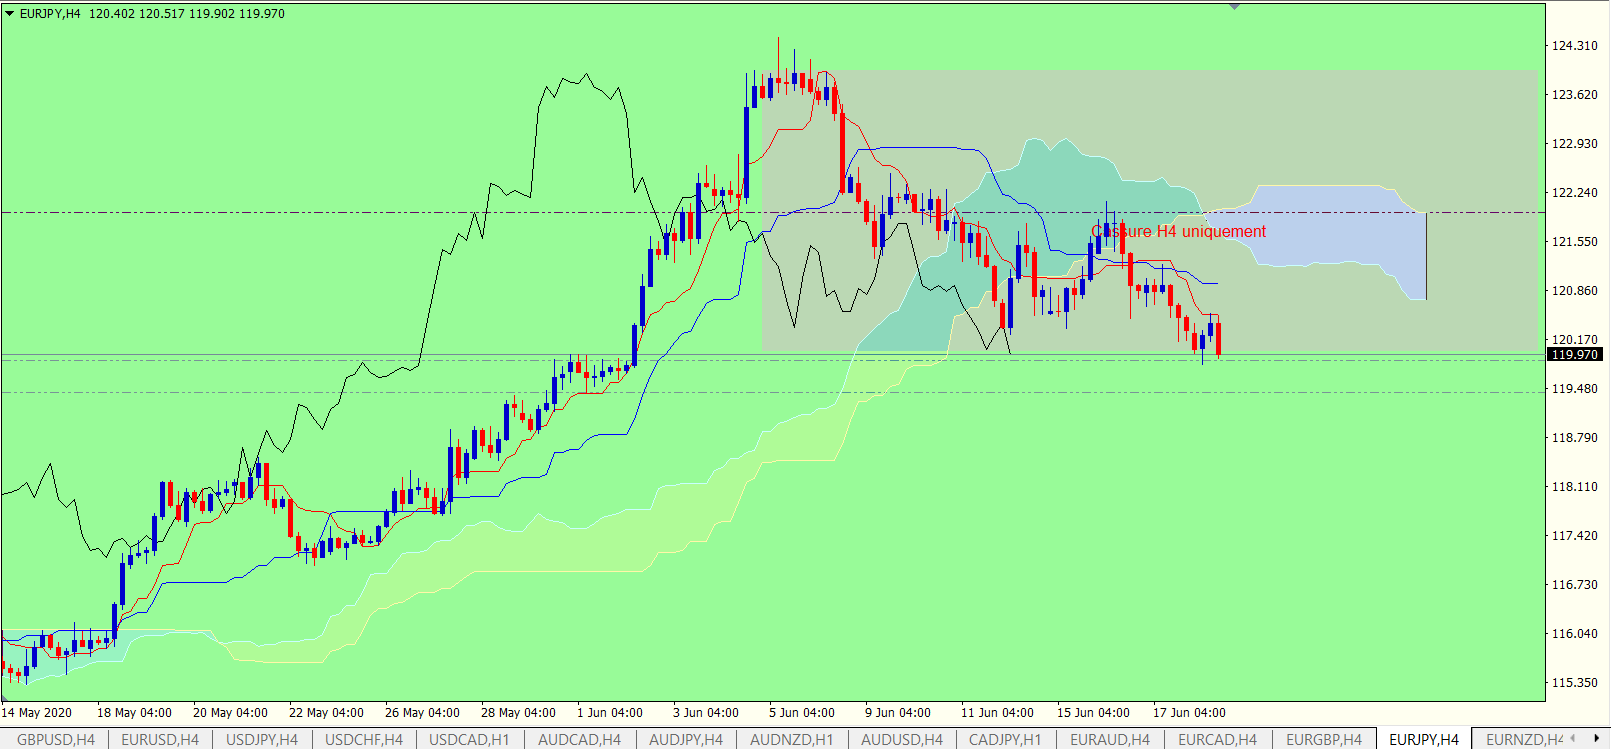Screen dimensions: 1611x749
Task: Click the 124.310 price scale value
Action: (1574, 46)
